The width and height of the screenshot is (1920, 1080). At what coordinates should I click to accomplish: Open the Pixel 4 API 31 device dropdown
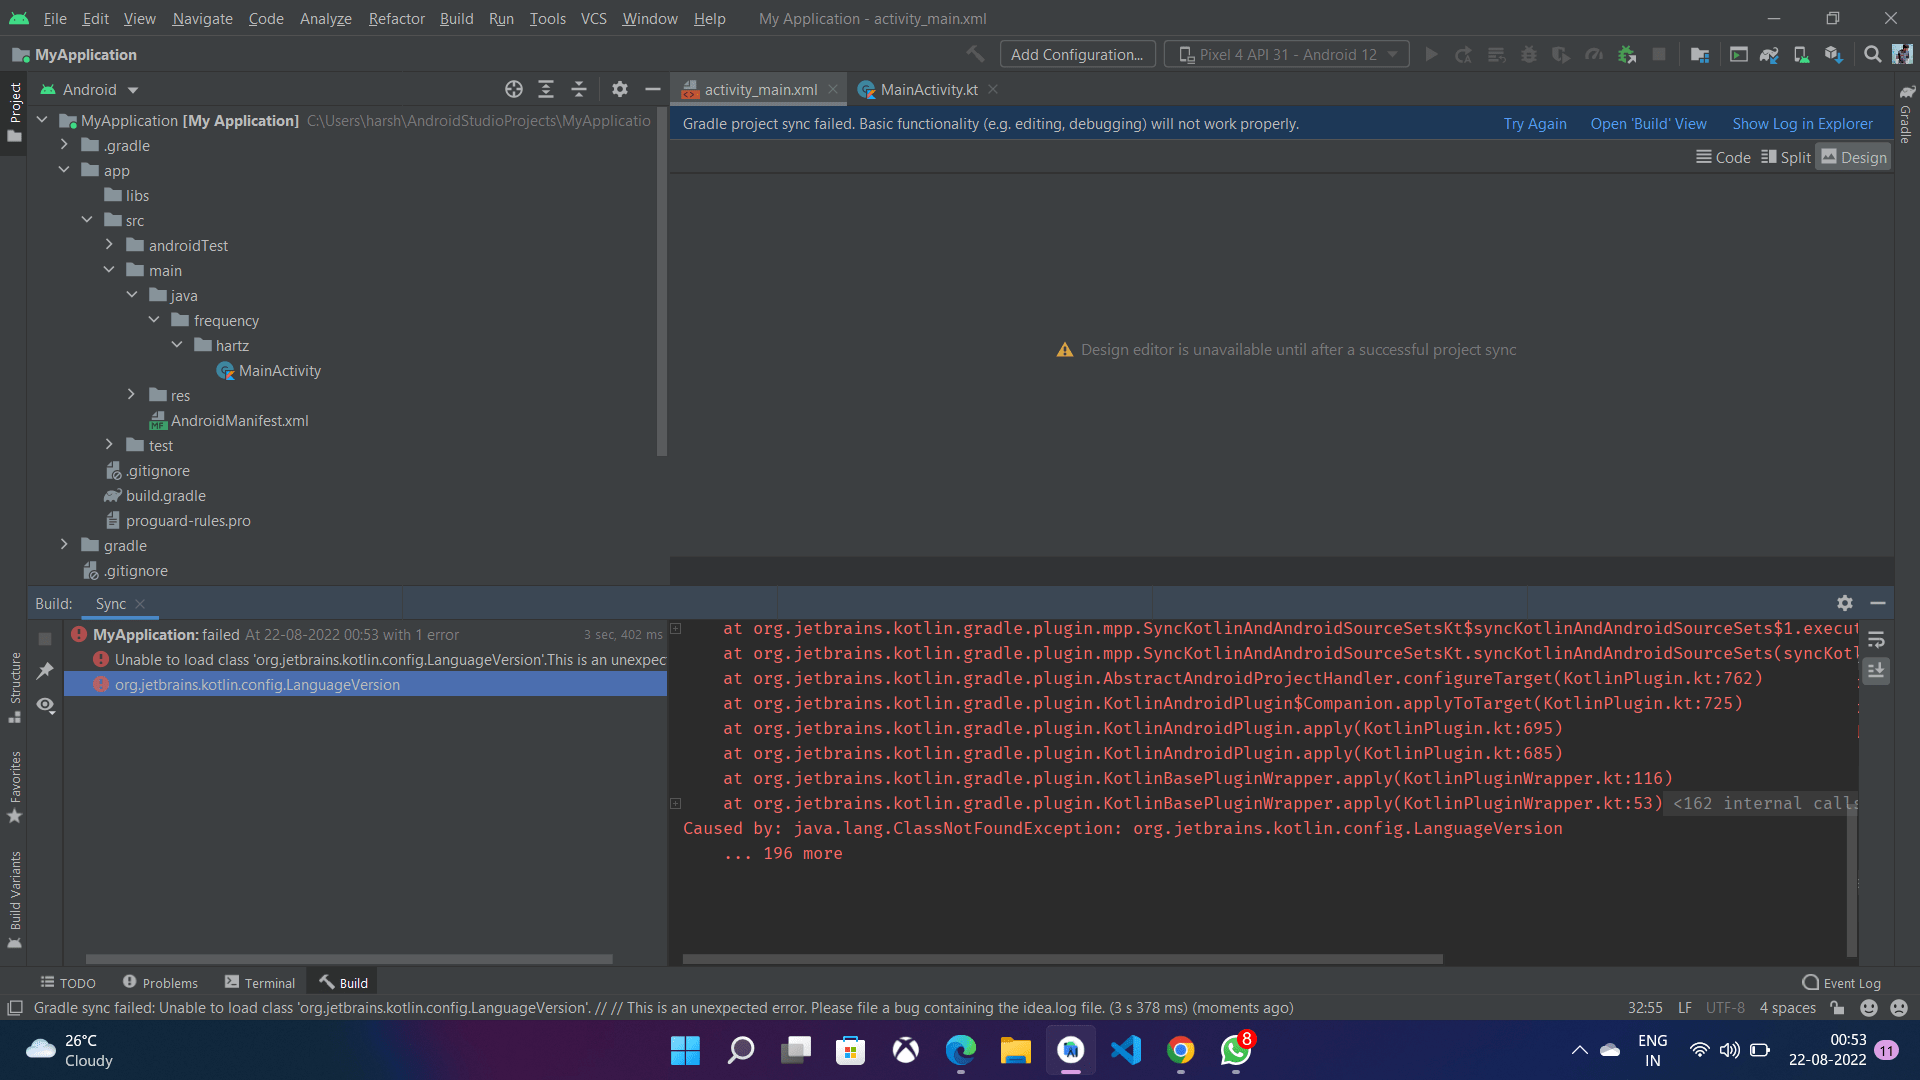click(x=1287, y=54)
